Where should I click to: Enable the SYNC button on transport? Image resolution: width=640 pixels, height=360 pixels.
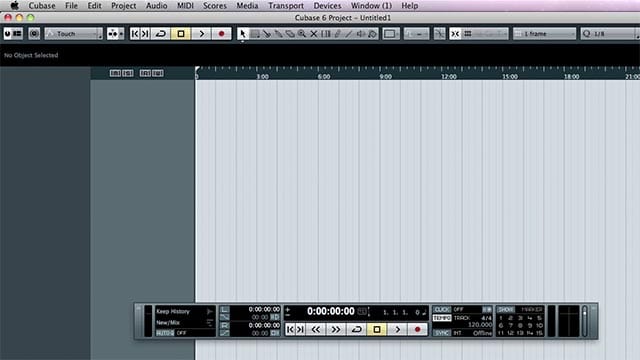pos(442,333)
